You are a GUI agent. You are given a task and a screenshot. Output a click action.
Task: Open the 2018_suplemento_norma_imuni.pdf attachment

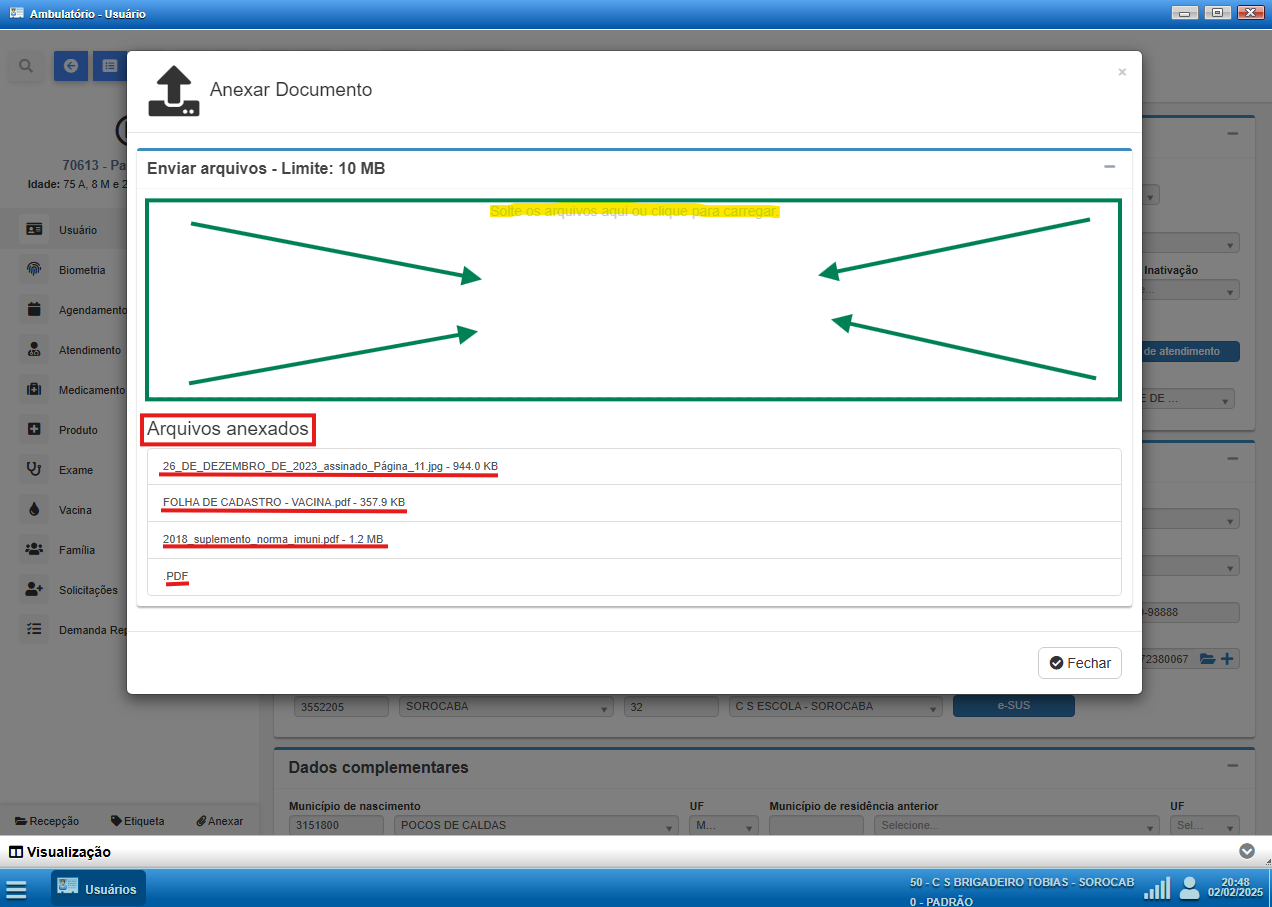tap(273, 539)
